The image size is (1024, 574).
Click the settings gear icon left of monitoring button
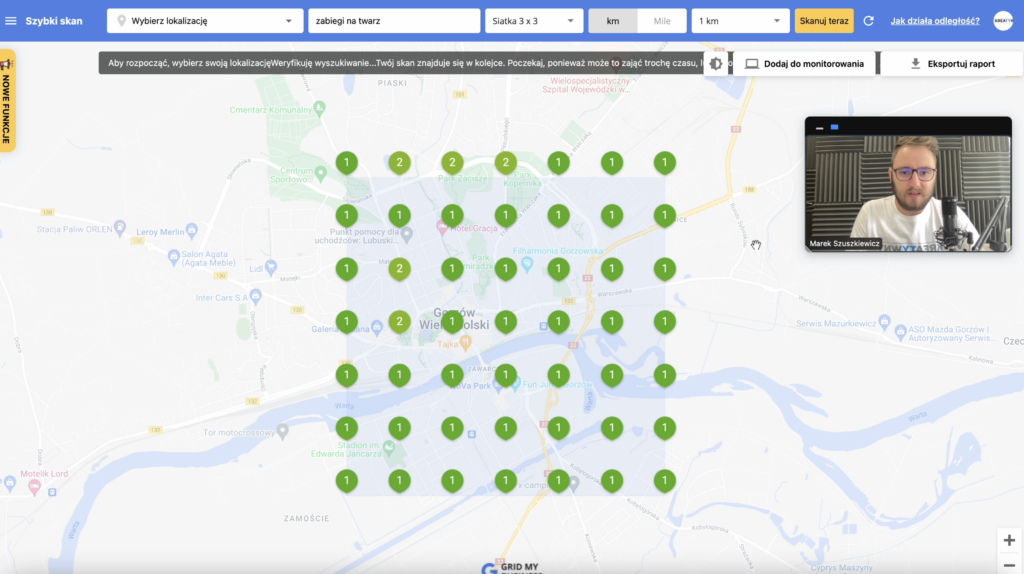[716, 64]
